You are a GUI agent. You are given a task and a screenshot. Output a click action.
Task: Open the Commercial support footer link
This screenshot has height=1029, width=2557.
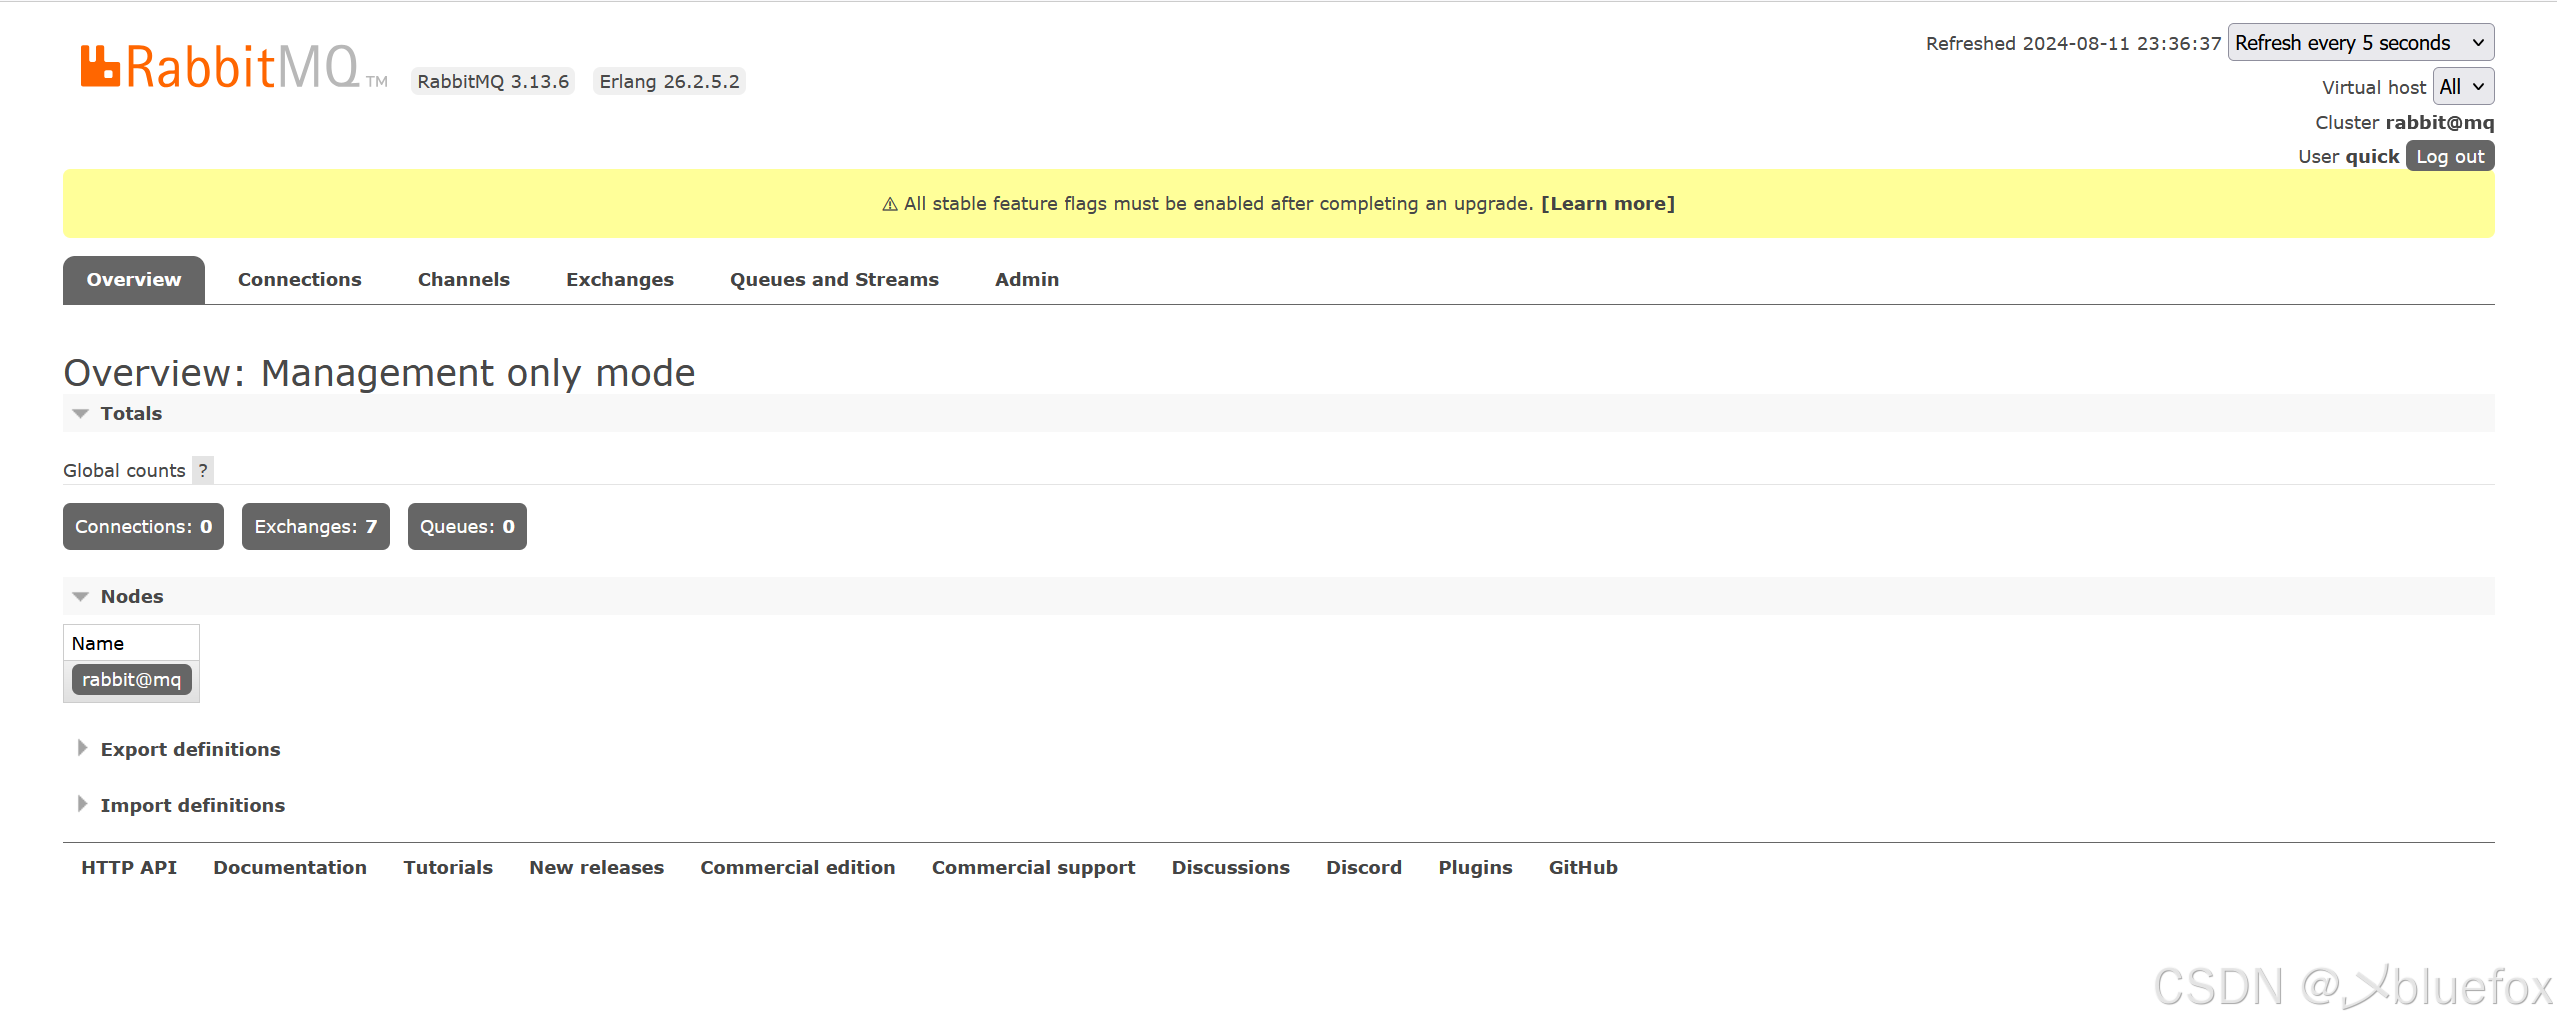click(x=1034, y=868)
